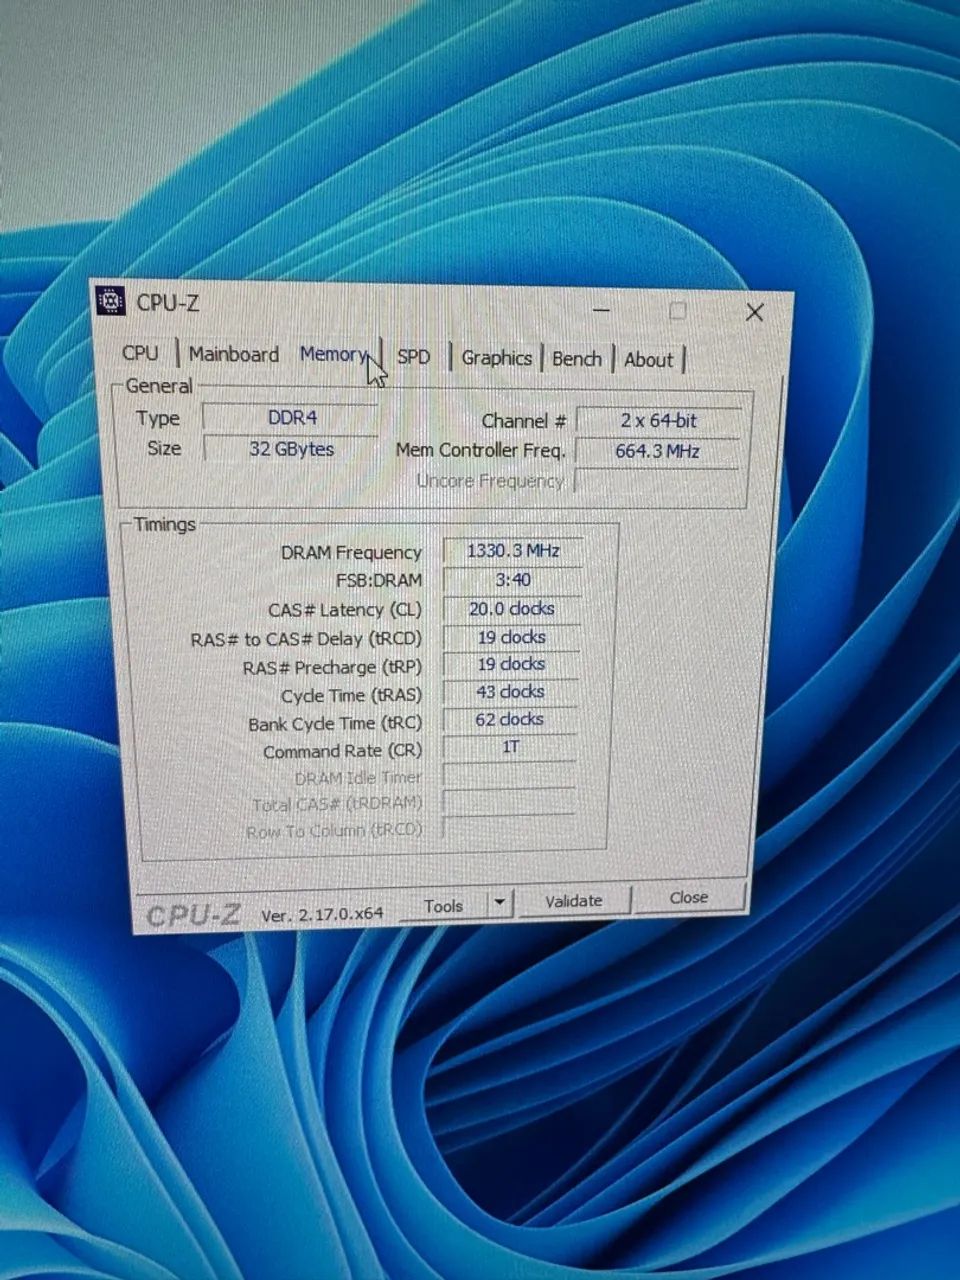Click the "RAS# Precharge (tRP)" label
This screenshot has width=960, height=1280.
click(333, 667)
